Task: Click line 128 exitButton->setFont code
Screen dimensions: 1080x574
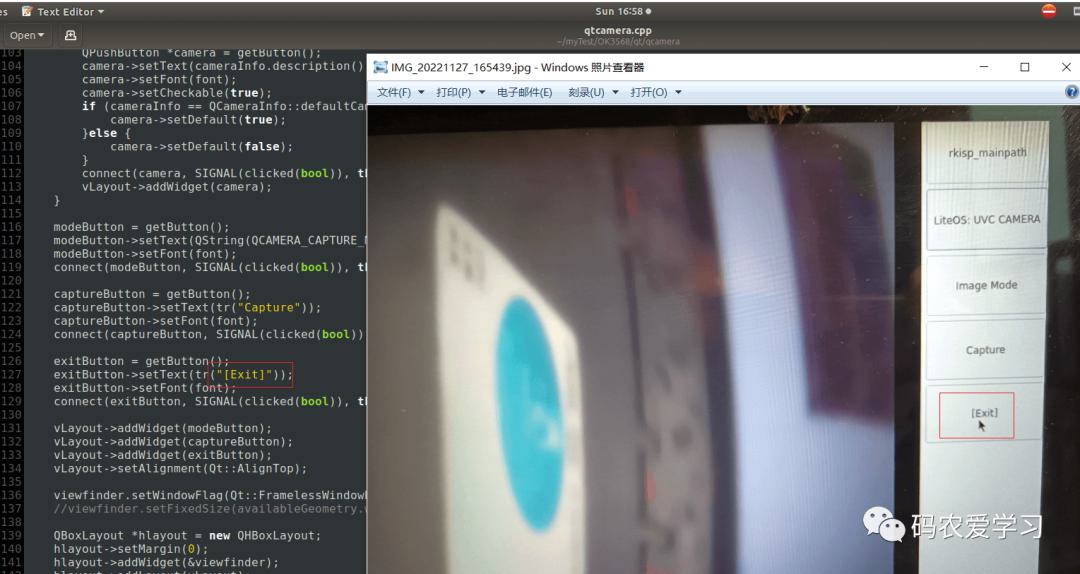Action: 145,388
